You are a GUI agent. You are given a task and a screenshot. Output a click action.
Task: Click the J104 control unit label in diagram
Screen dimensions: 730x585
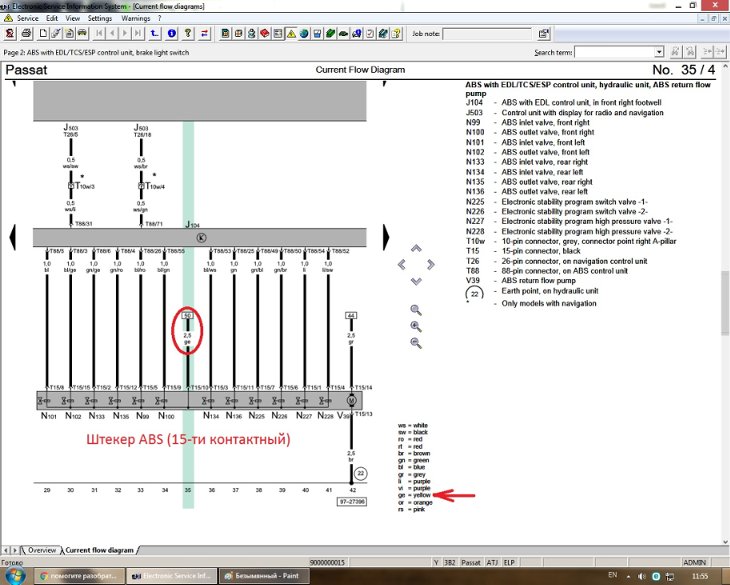[192, 224]
